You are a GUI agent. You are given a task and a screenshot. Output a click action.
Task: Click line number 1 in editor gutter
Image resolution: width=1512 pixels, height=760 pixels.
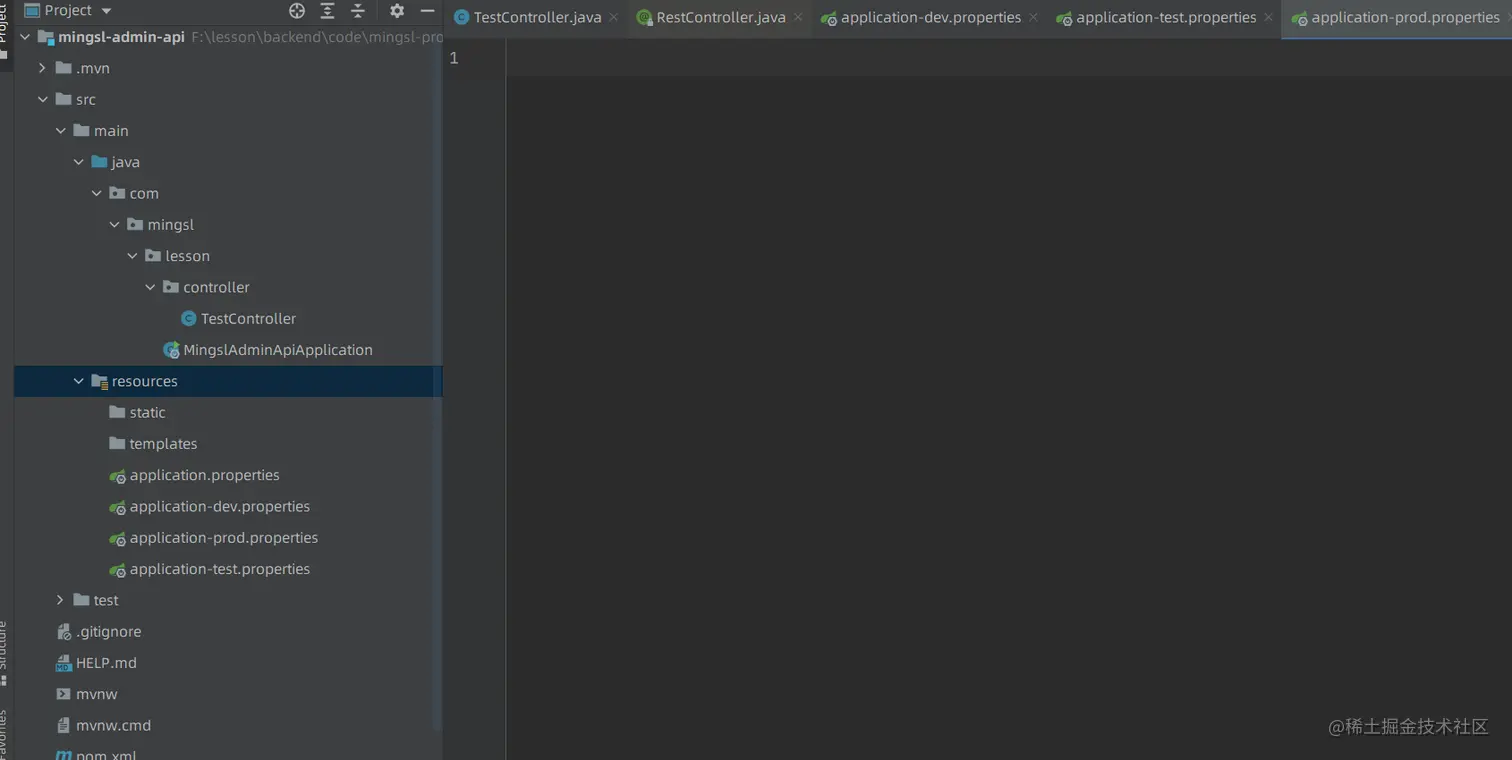point(454,58)
